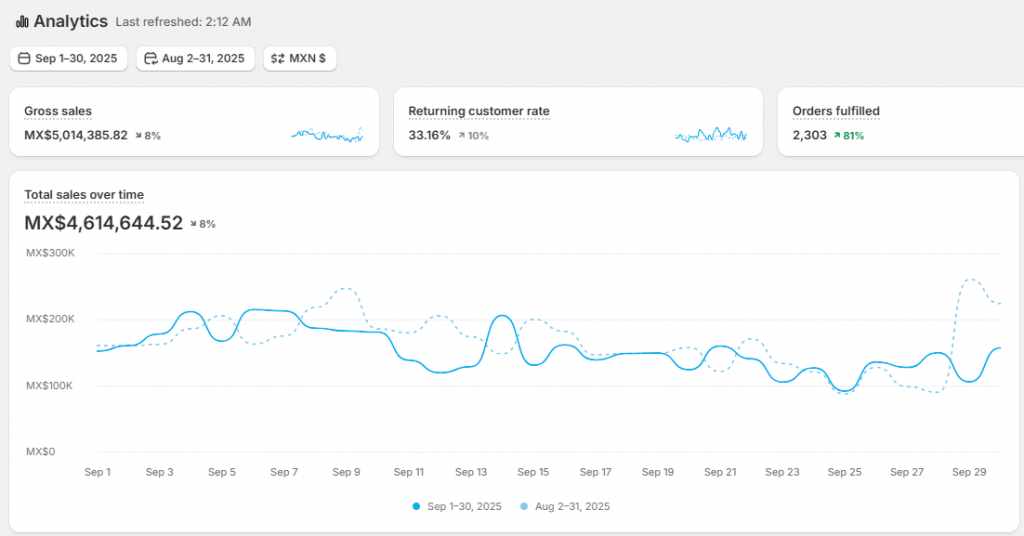The height and width of the screenshot is (536, 1024).
Task: Click the Sep 21 x-axis label
Action: pos(720,472)
